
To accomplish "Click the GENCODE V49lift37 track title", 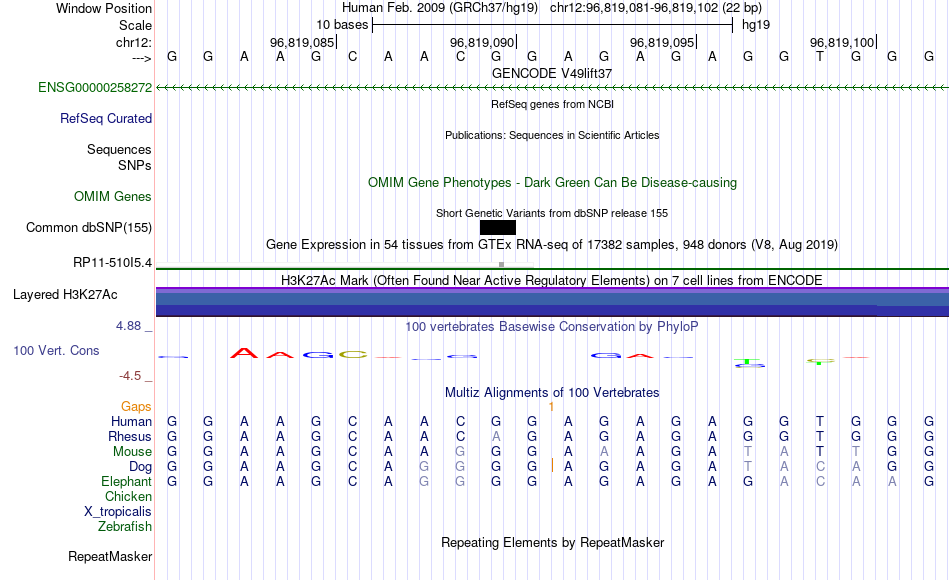I will point(552,73).
